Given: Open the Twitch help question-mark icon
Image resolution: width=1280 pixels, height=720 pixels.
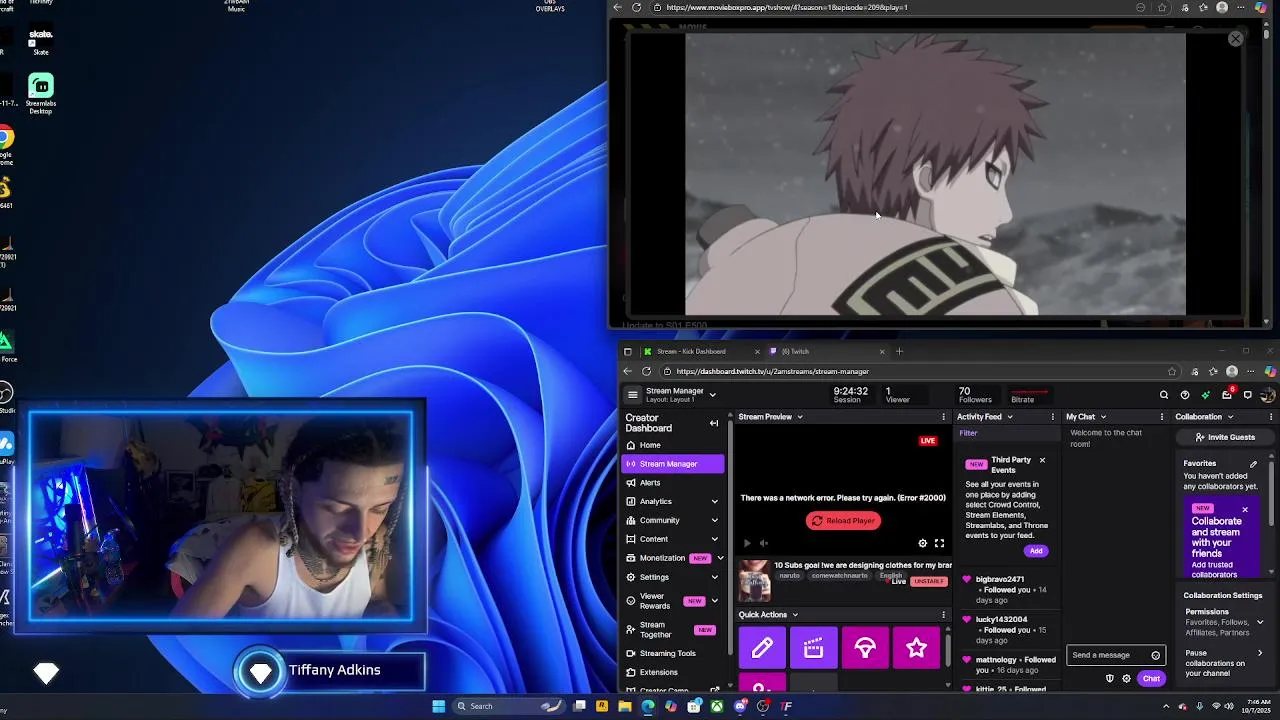Looking at the screenshot, I should (x=1185, y=395).
